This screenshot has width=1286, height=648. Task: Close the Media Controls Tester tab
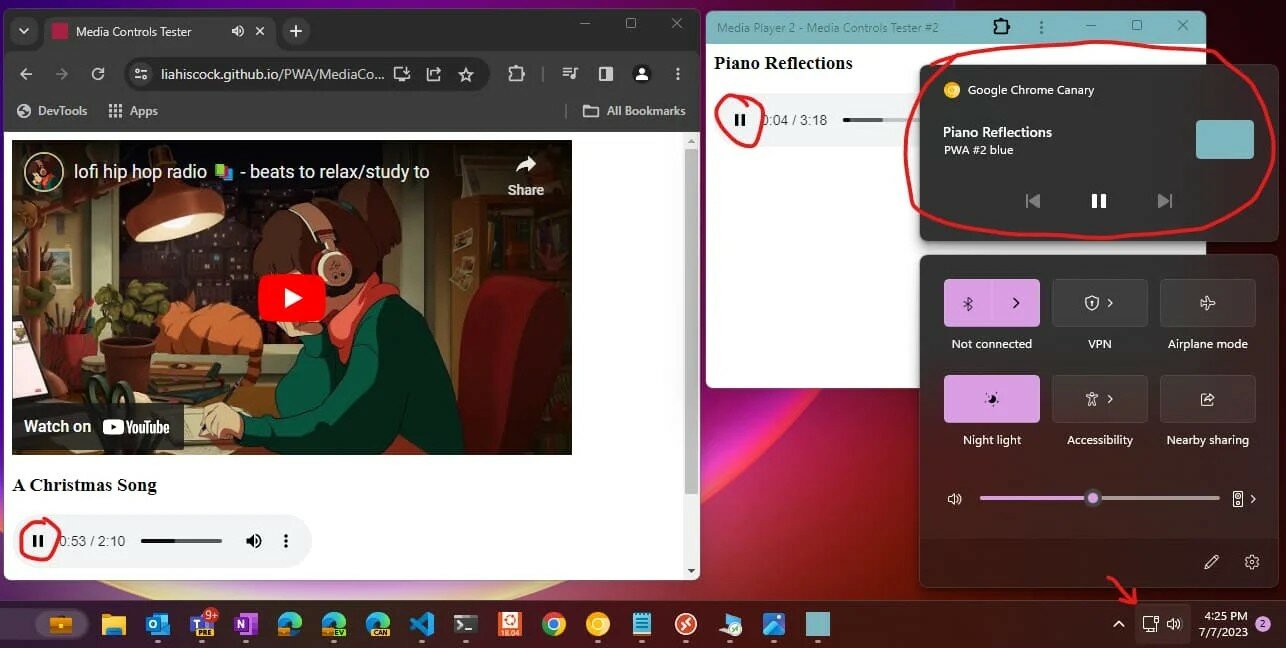tap(261, 31)
